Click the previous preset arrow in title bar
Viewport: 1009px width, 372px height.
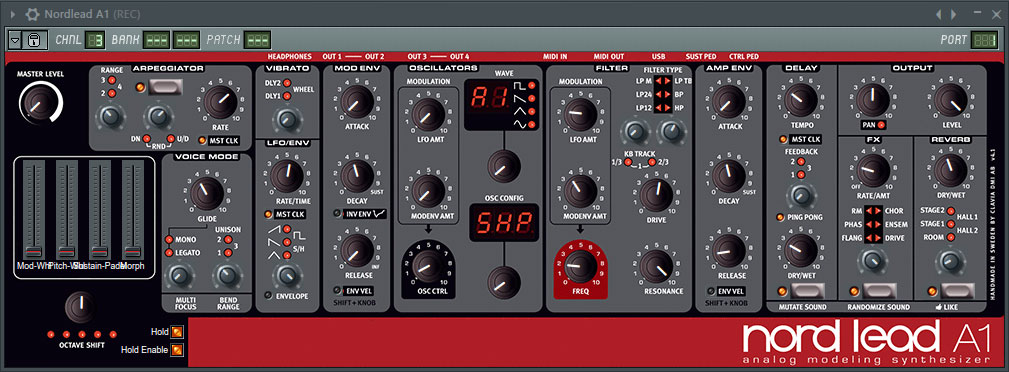tap(939, 14)
